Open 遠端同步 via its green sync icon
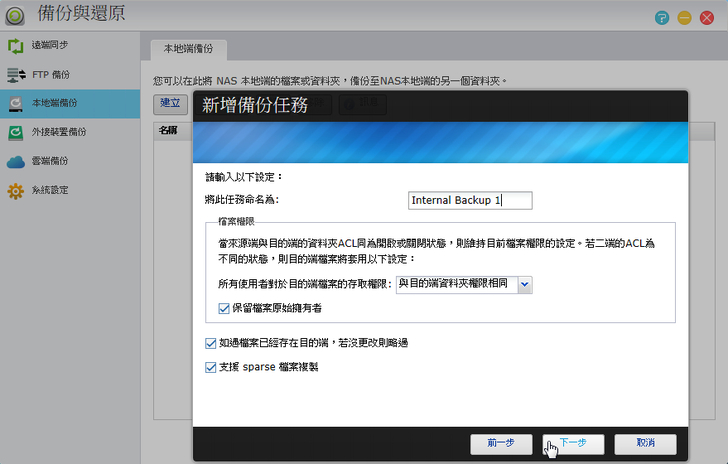Viewport: 728px width, 464px height. 15,46
